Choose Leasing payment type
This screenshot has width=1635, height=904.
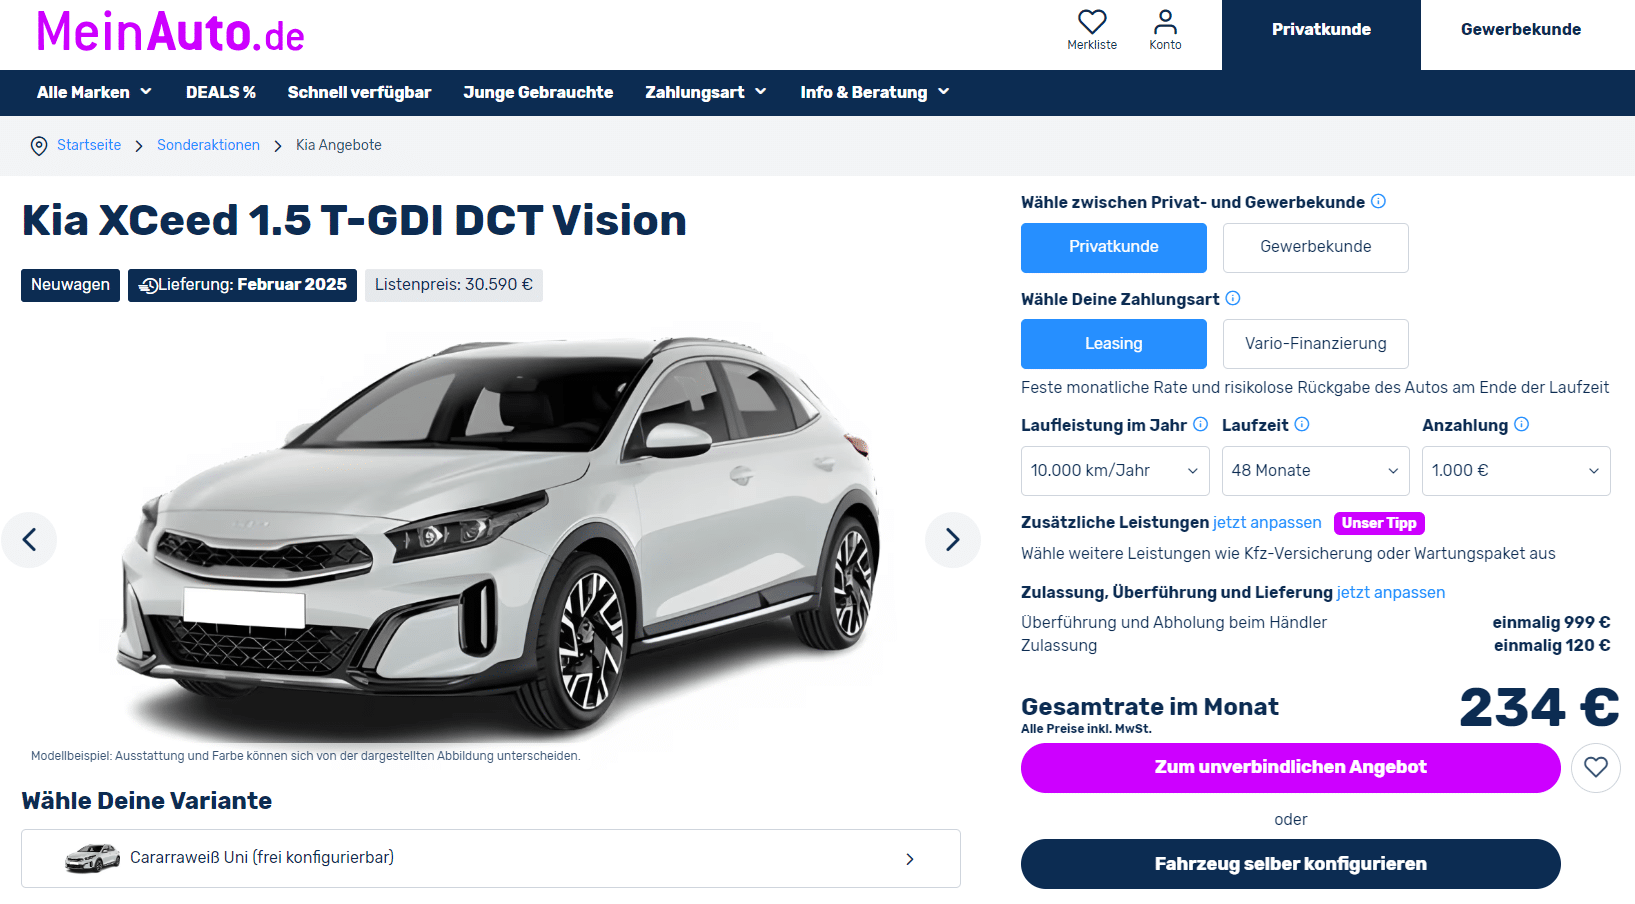(1114, 344)
